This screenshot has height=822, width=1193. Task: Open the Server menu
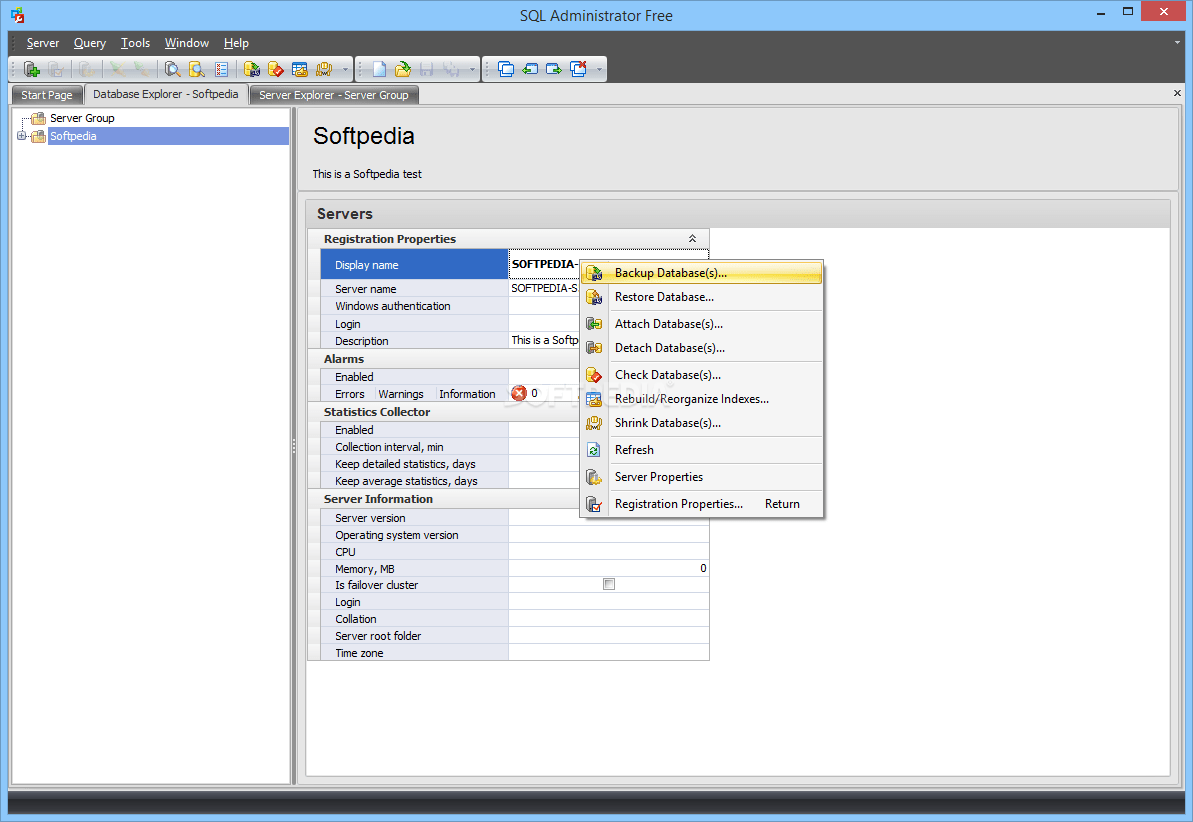point(43,43)
